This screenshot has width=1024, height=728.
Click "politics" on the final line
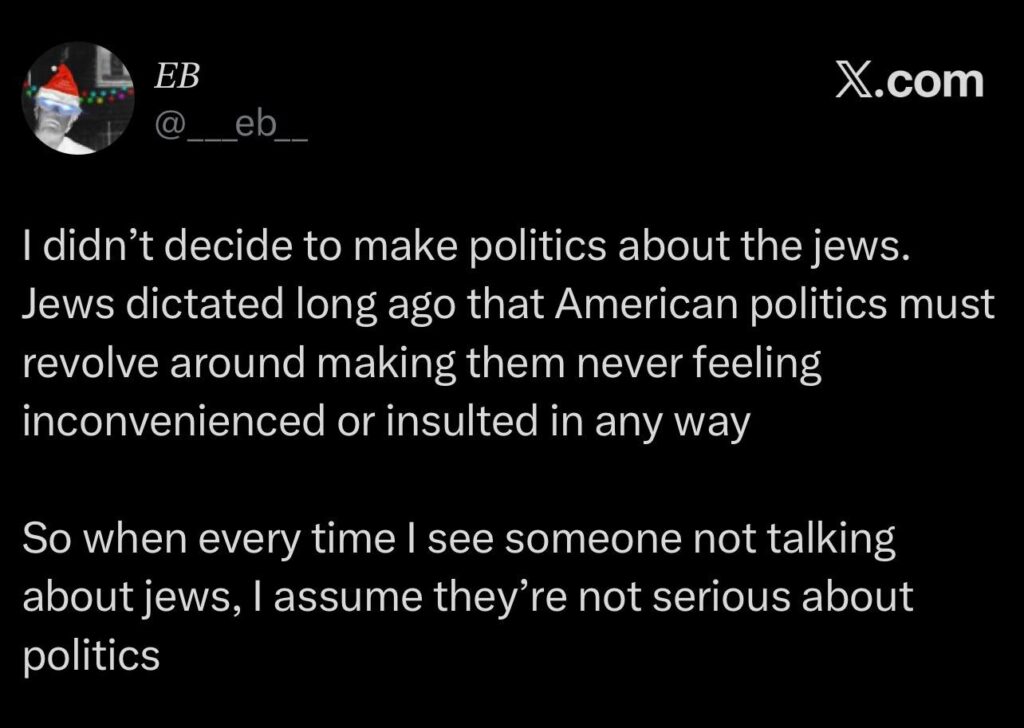pyautogui.click(x=91, y=656)
